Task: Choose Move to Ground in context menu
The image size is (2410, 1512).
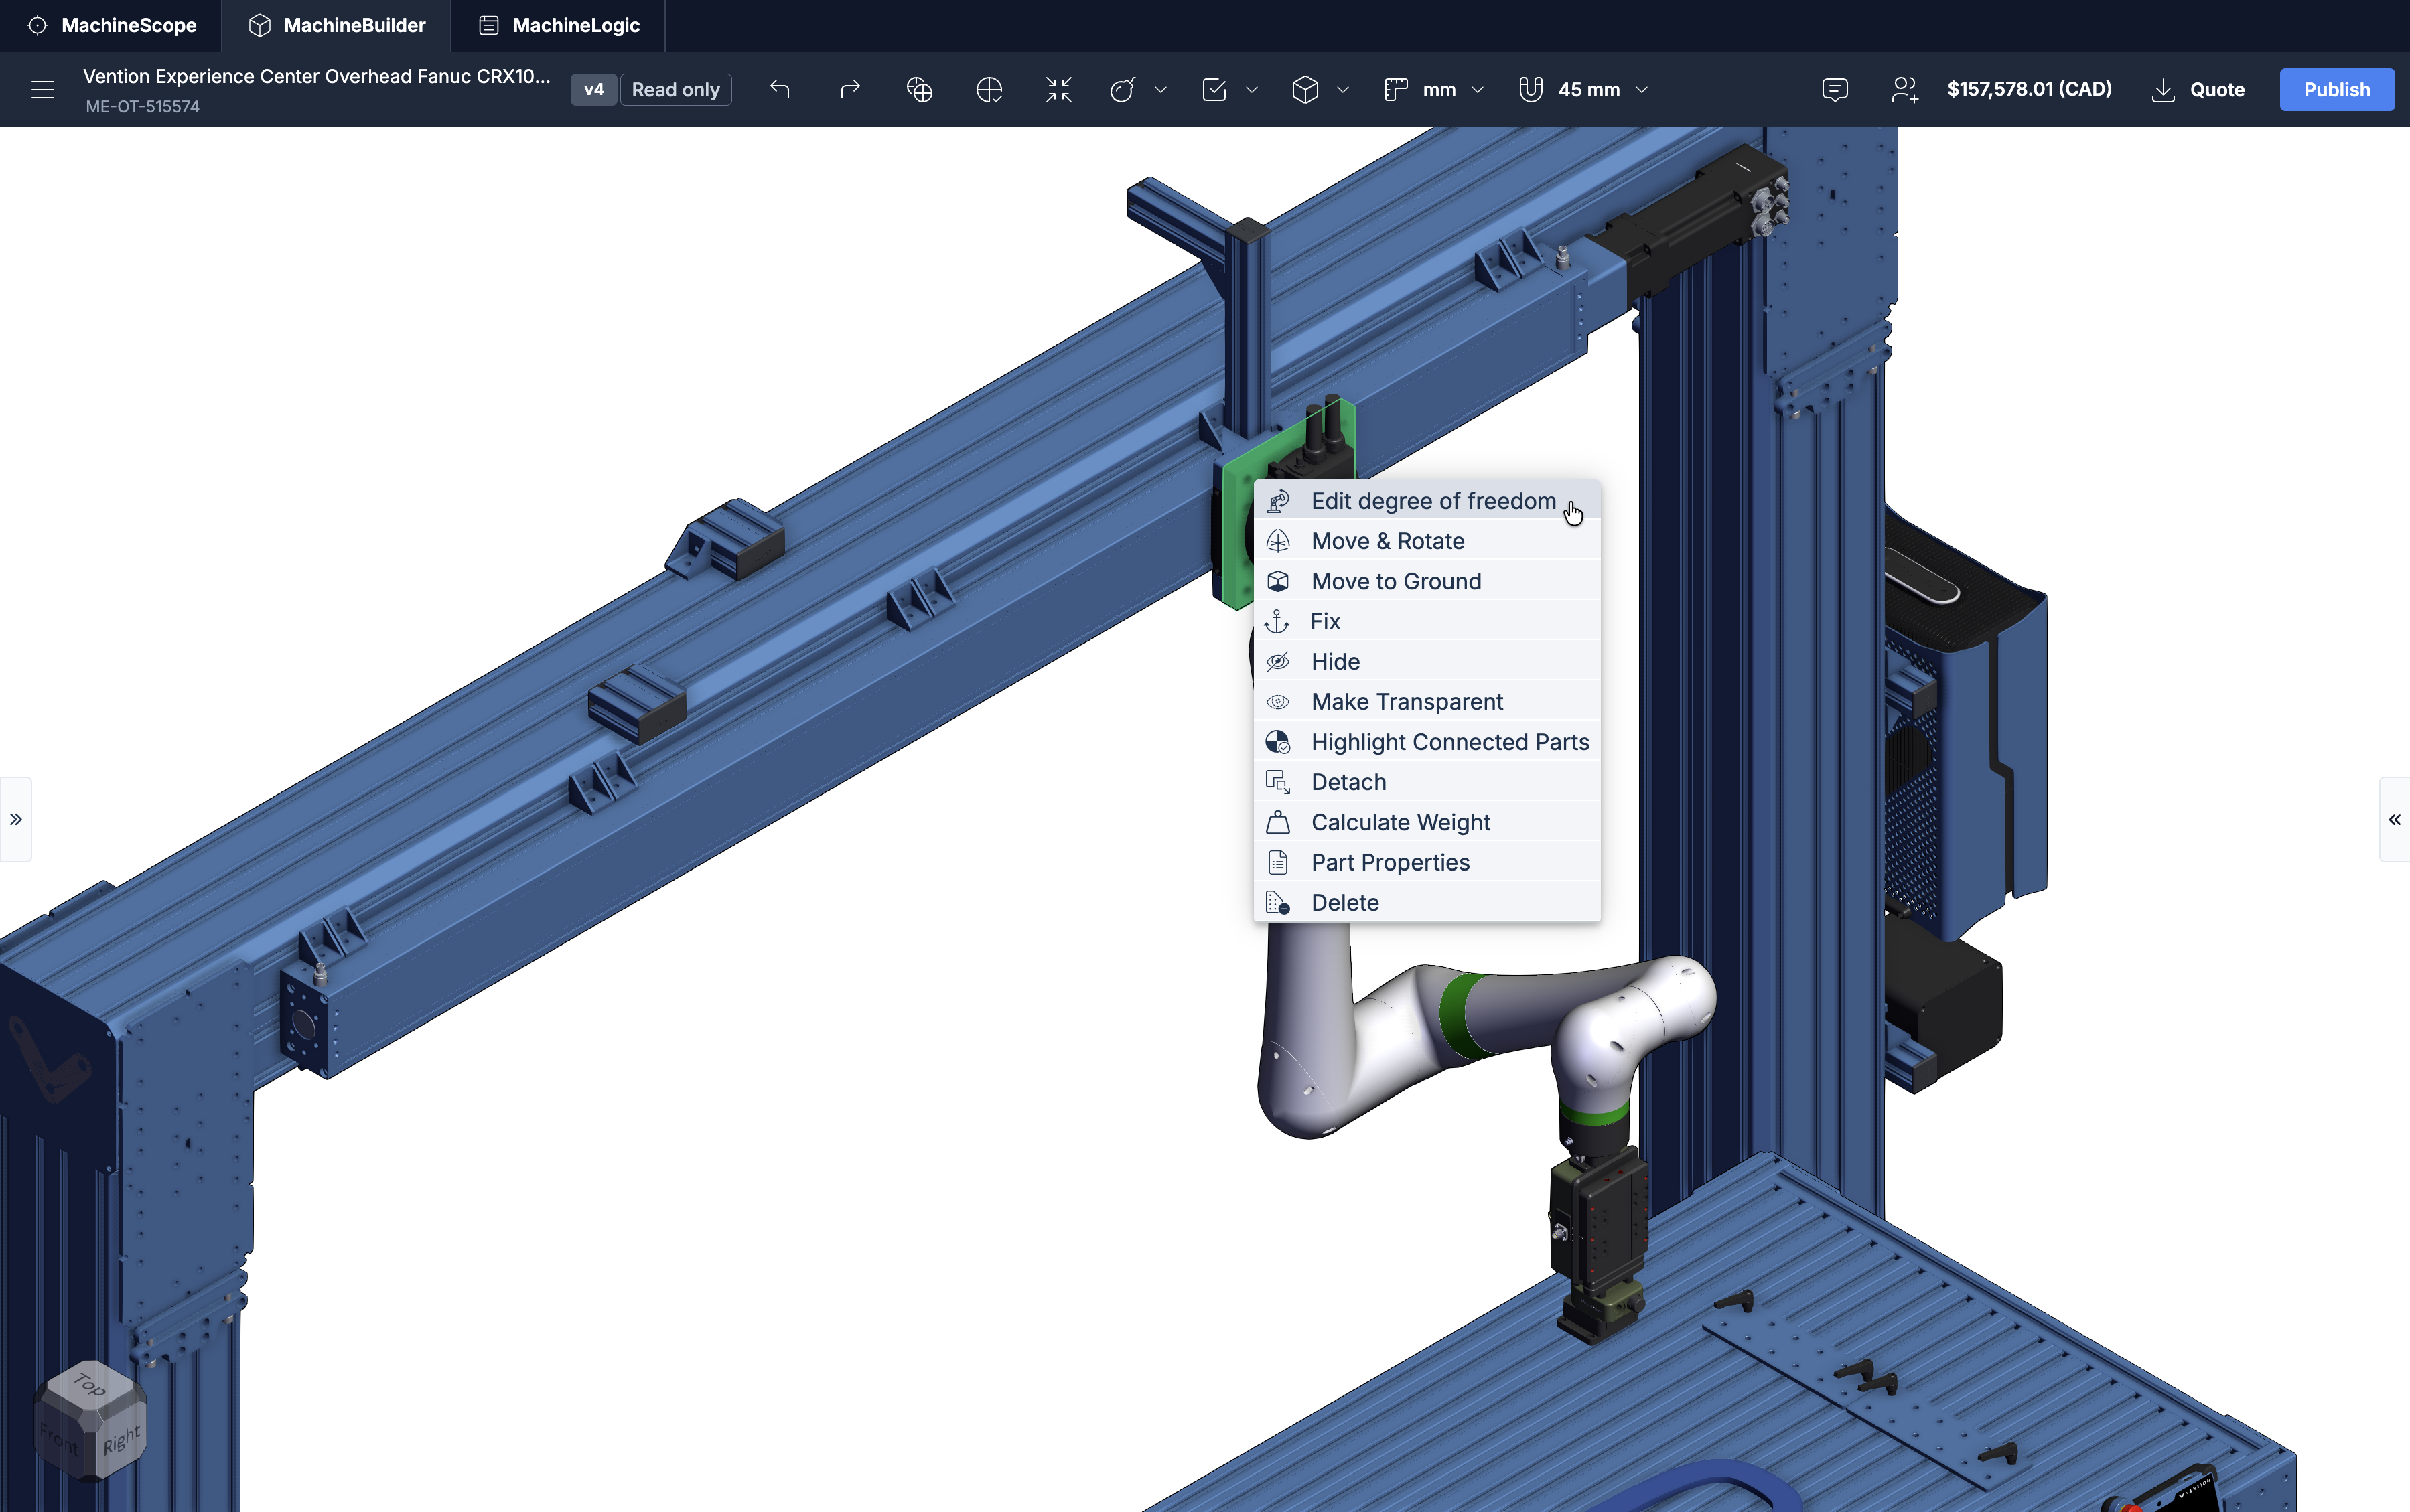Action: point(1427,581)
